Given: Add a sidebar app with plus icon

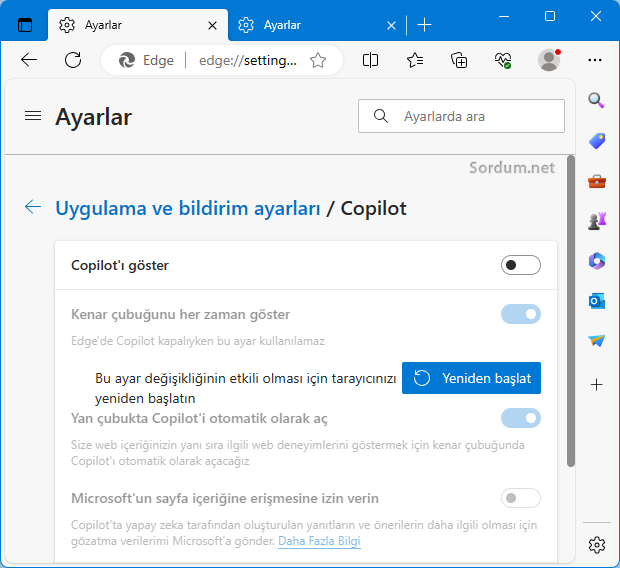Looking at the screenshot, I should (596, 384).
